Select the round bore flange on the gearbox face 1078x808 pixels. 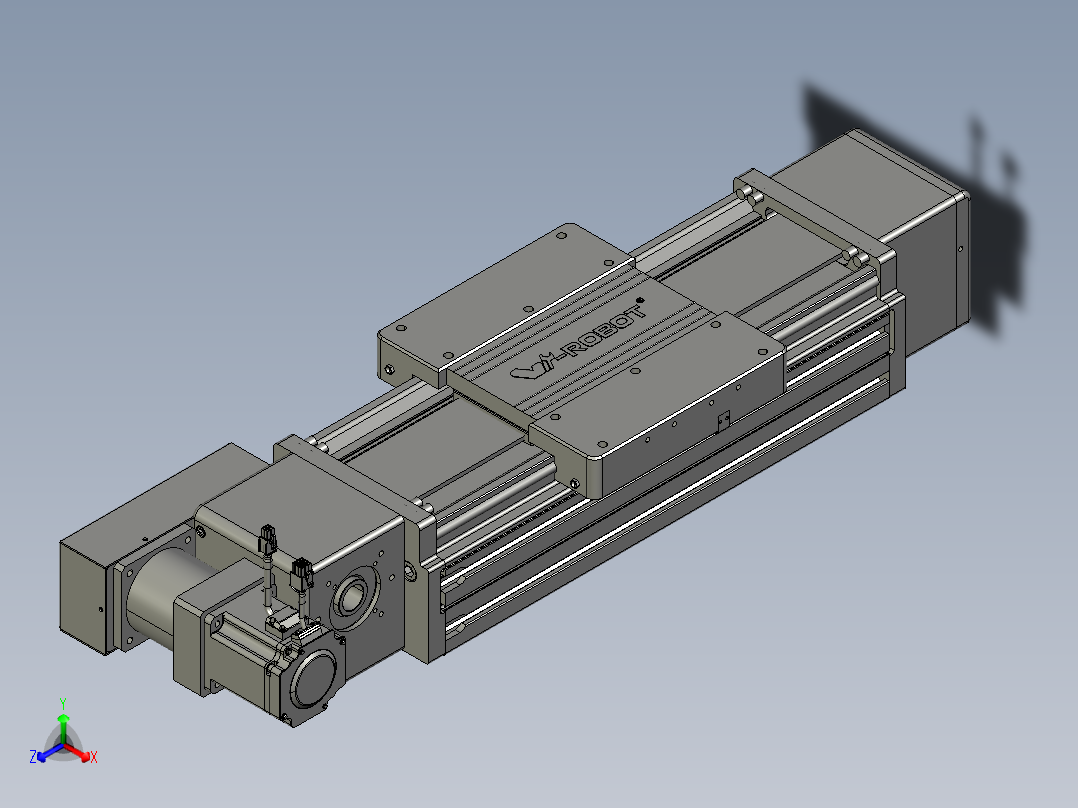pyautogui.click(x=353, y=597)
